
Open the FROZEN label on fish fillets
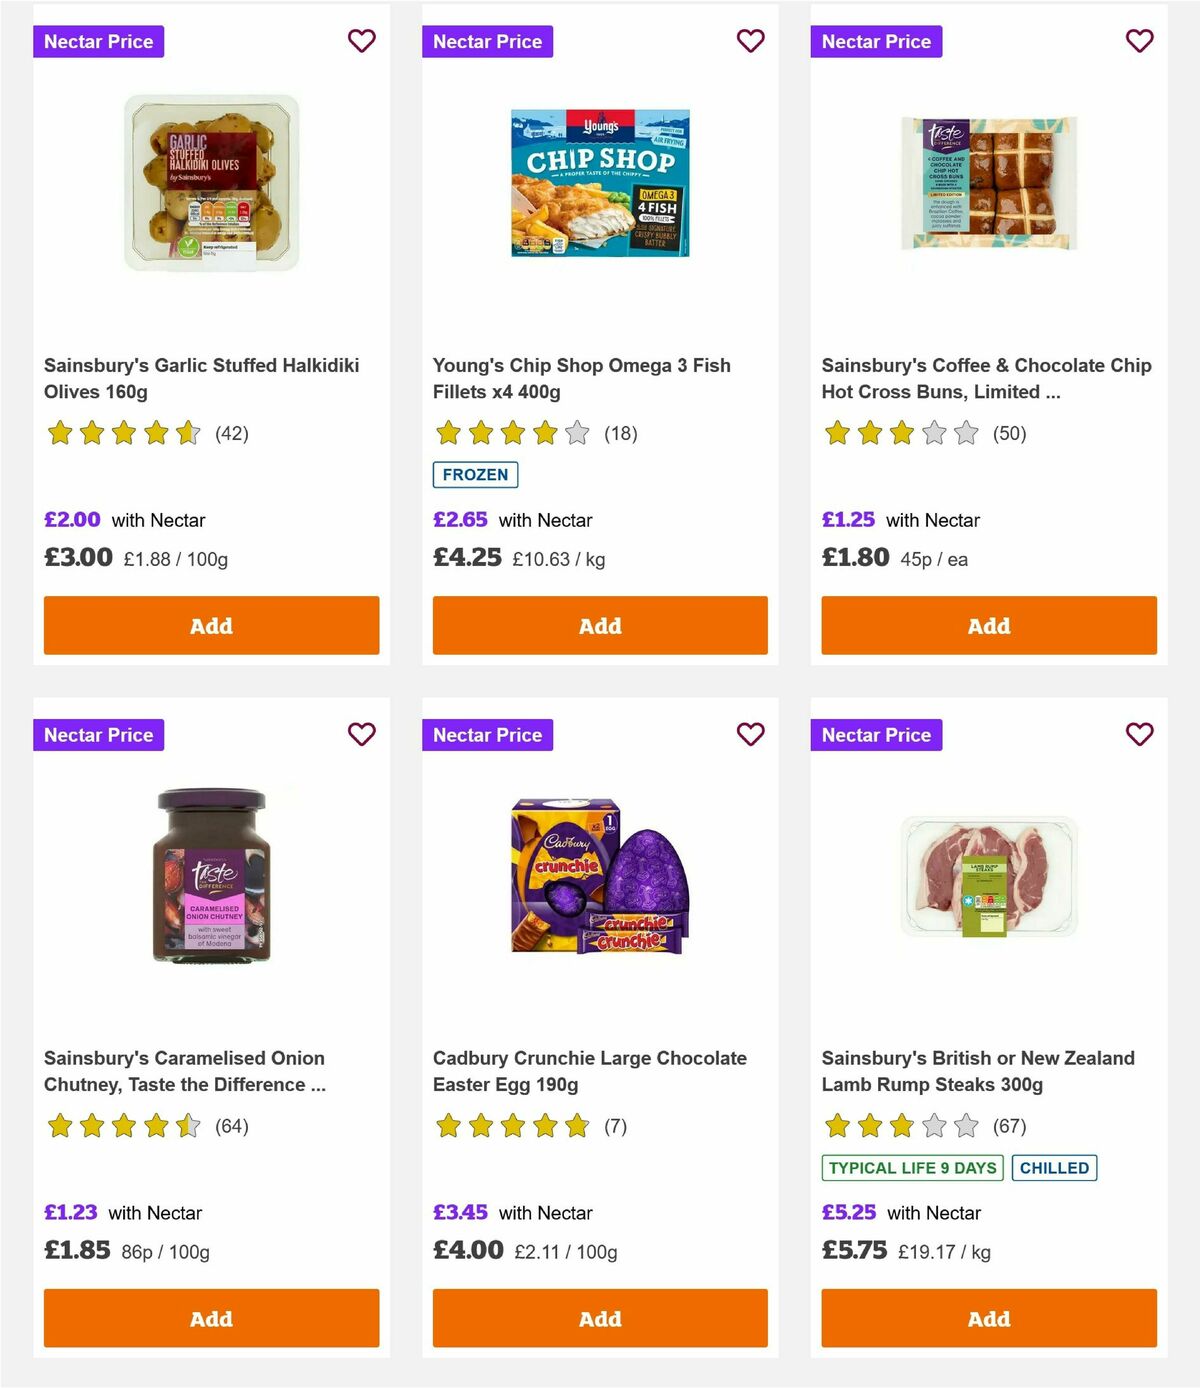click(x=475, y=474)
